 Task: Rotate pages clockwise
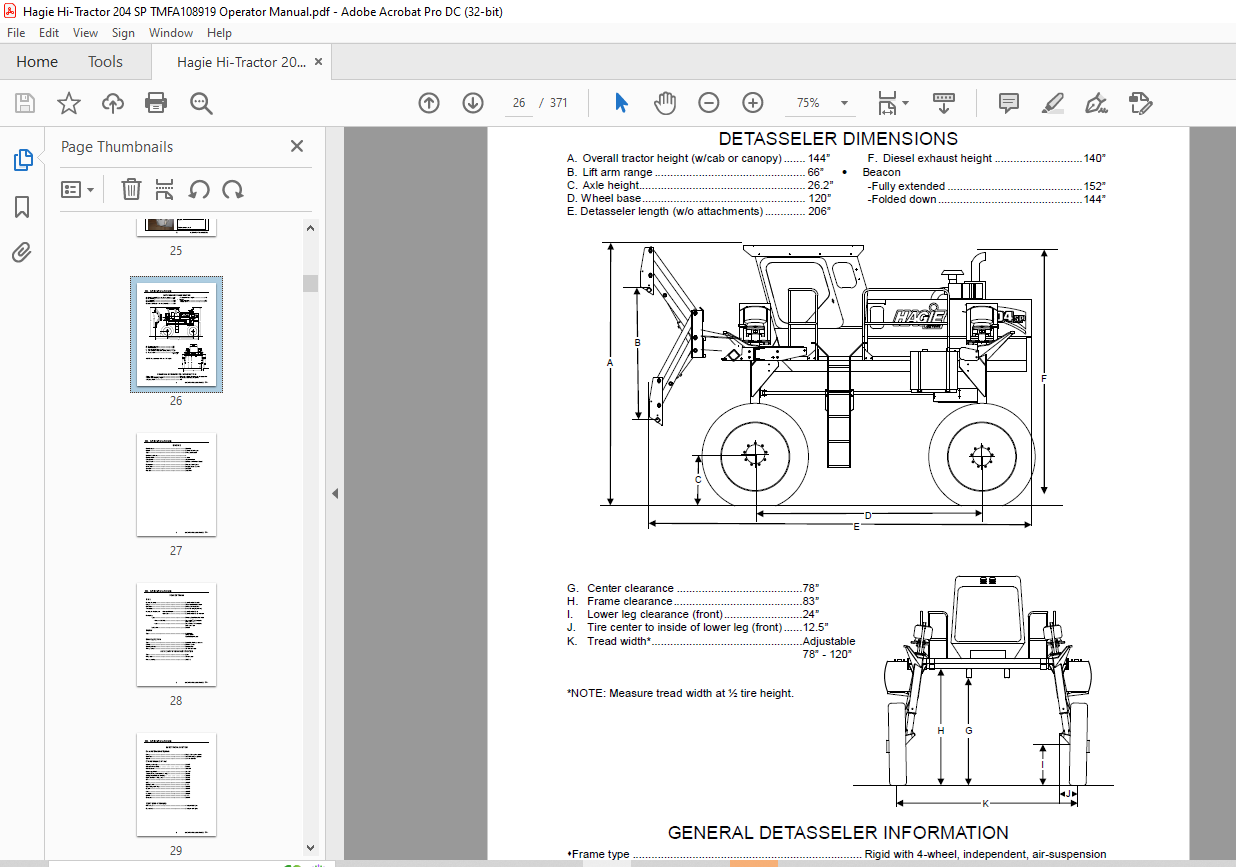[233, 189]
